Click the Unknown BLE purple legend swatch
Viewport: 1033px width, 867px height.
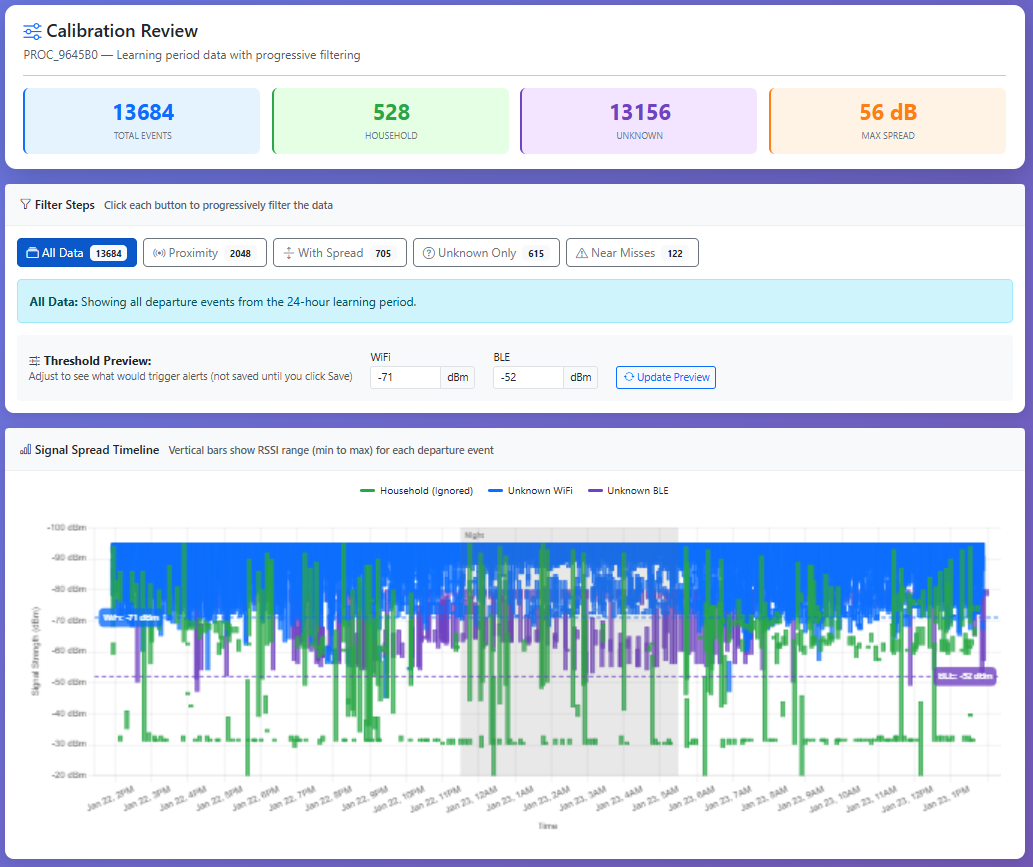(595, 491)
